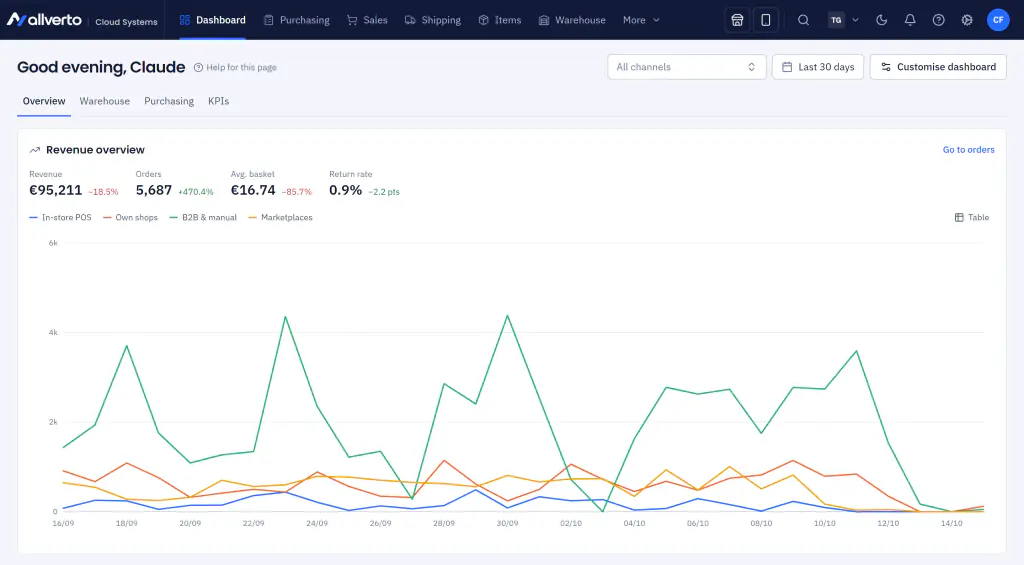Open the search magnifier icon
Screen dimensions: 1024x565
803,20
